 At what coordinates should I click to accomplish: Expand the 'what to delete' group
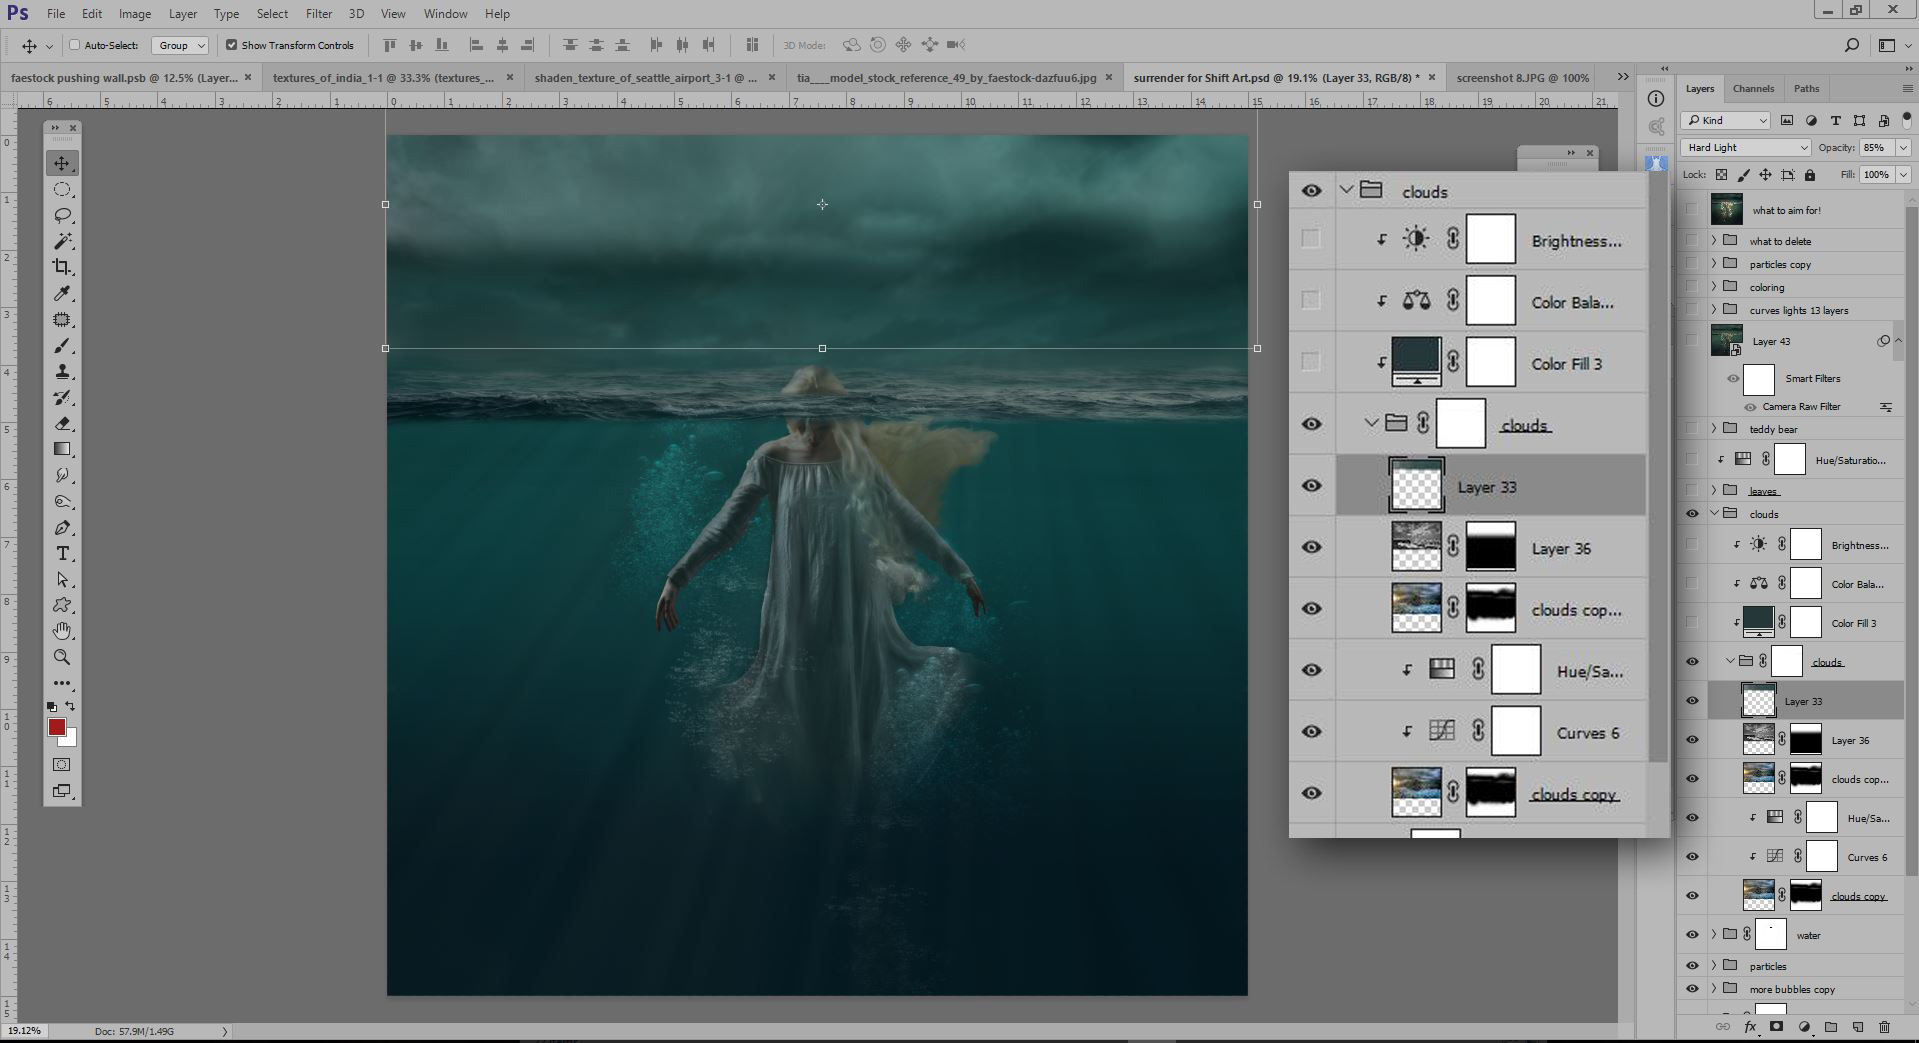[1714, 240]
